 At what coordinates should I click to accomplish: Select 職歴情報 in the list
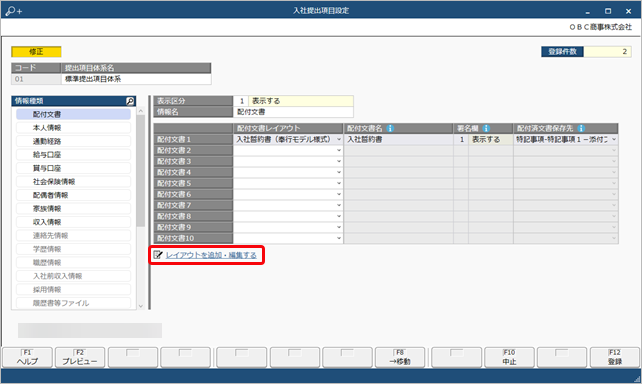(73, 263)
